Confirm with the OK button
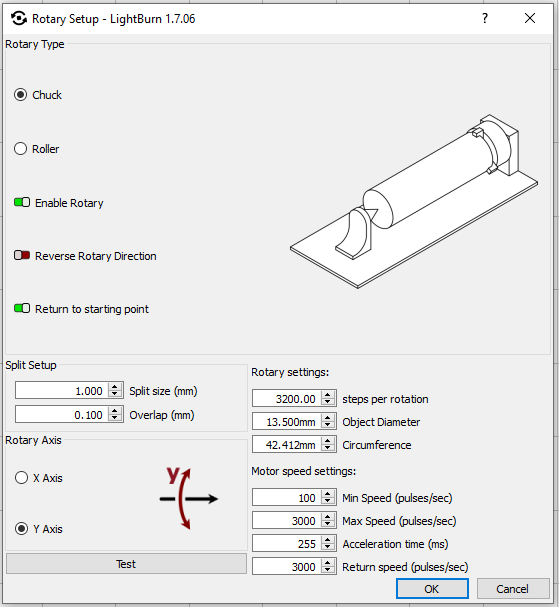Screen dimensions: 559x607 coord(432,589)
